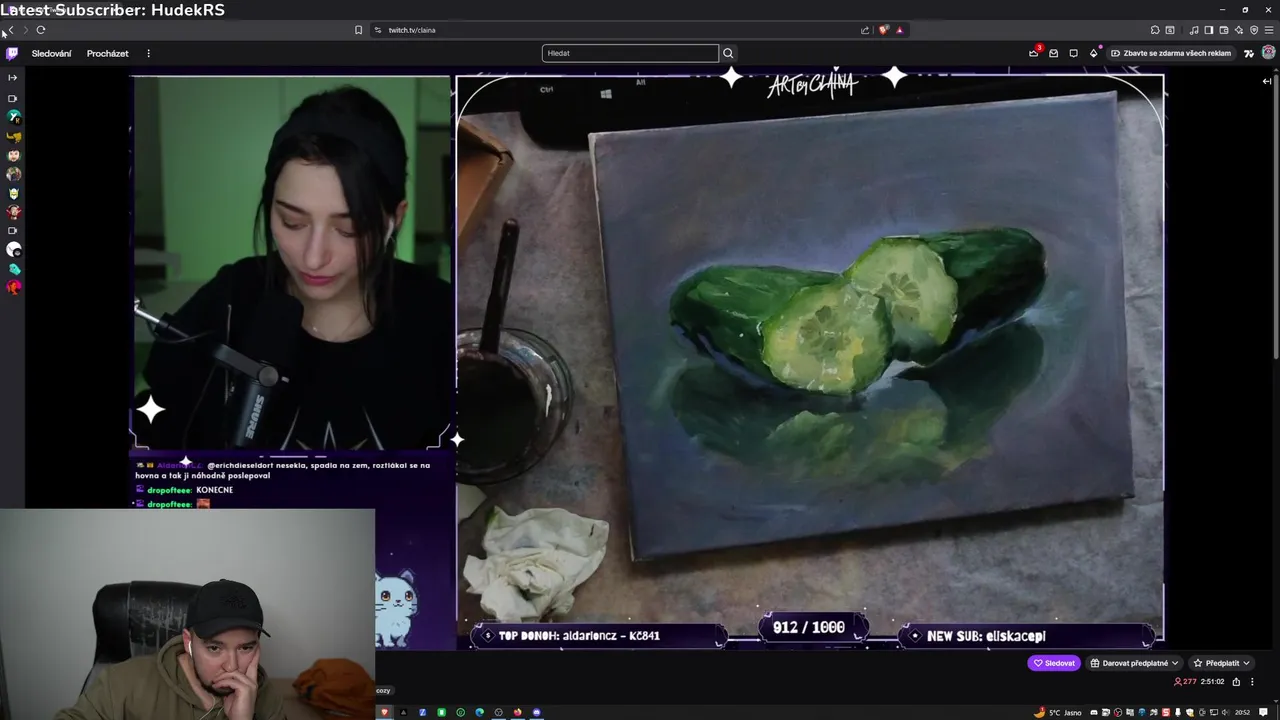Click the 2:51:02 stream uptime
Image resolution: width=1280 pixels, height=720 pixels.
[x=1212, y=682]
